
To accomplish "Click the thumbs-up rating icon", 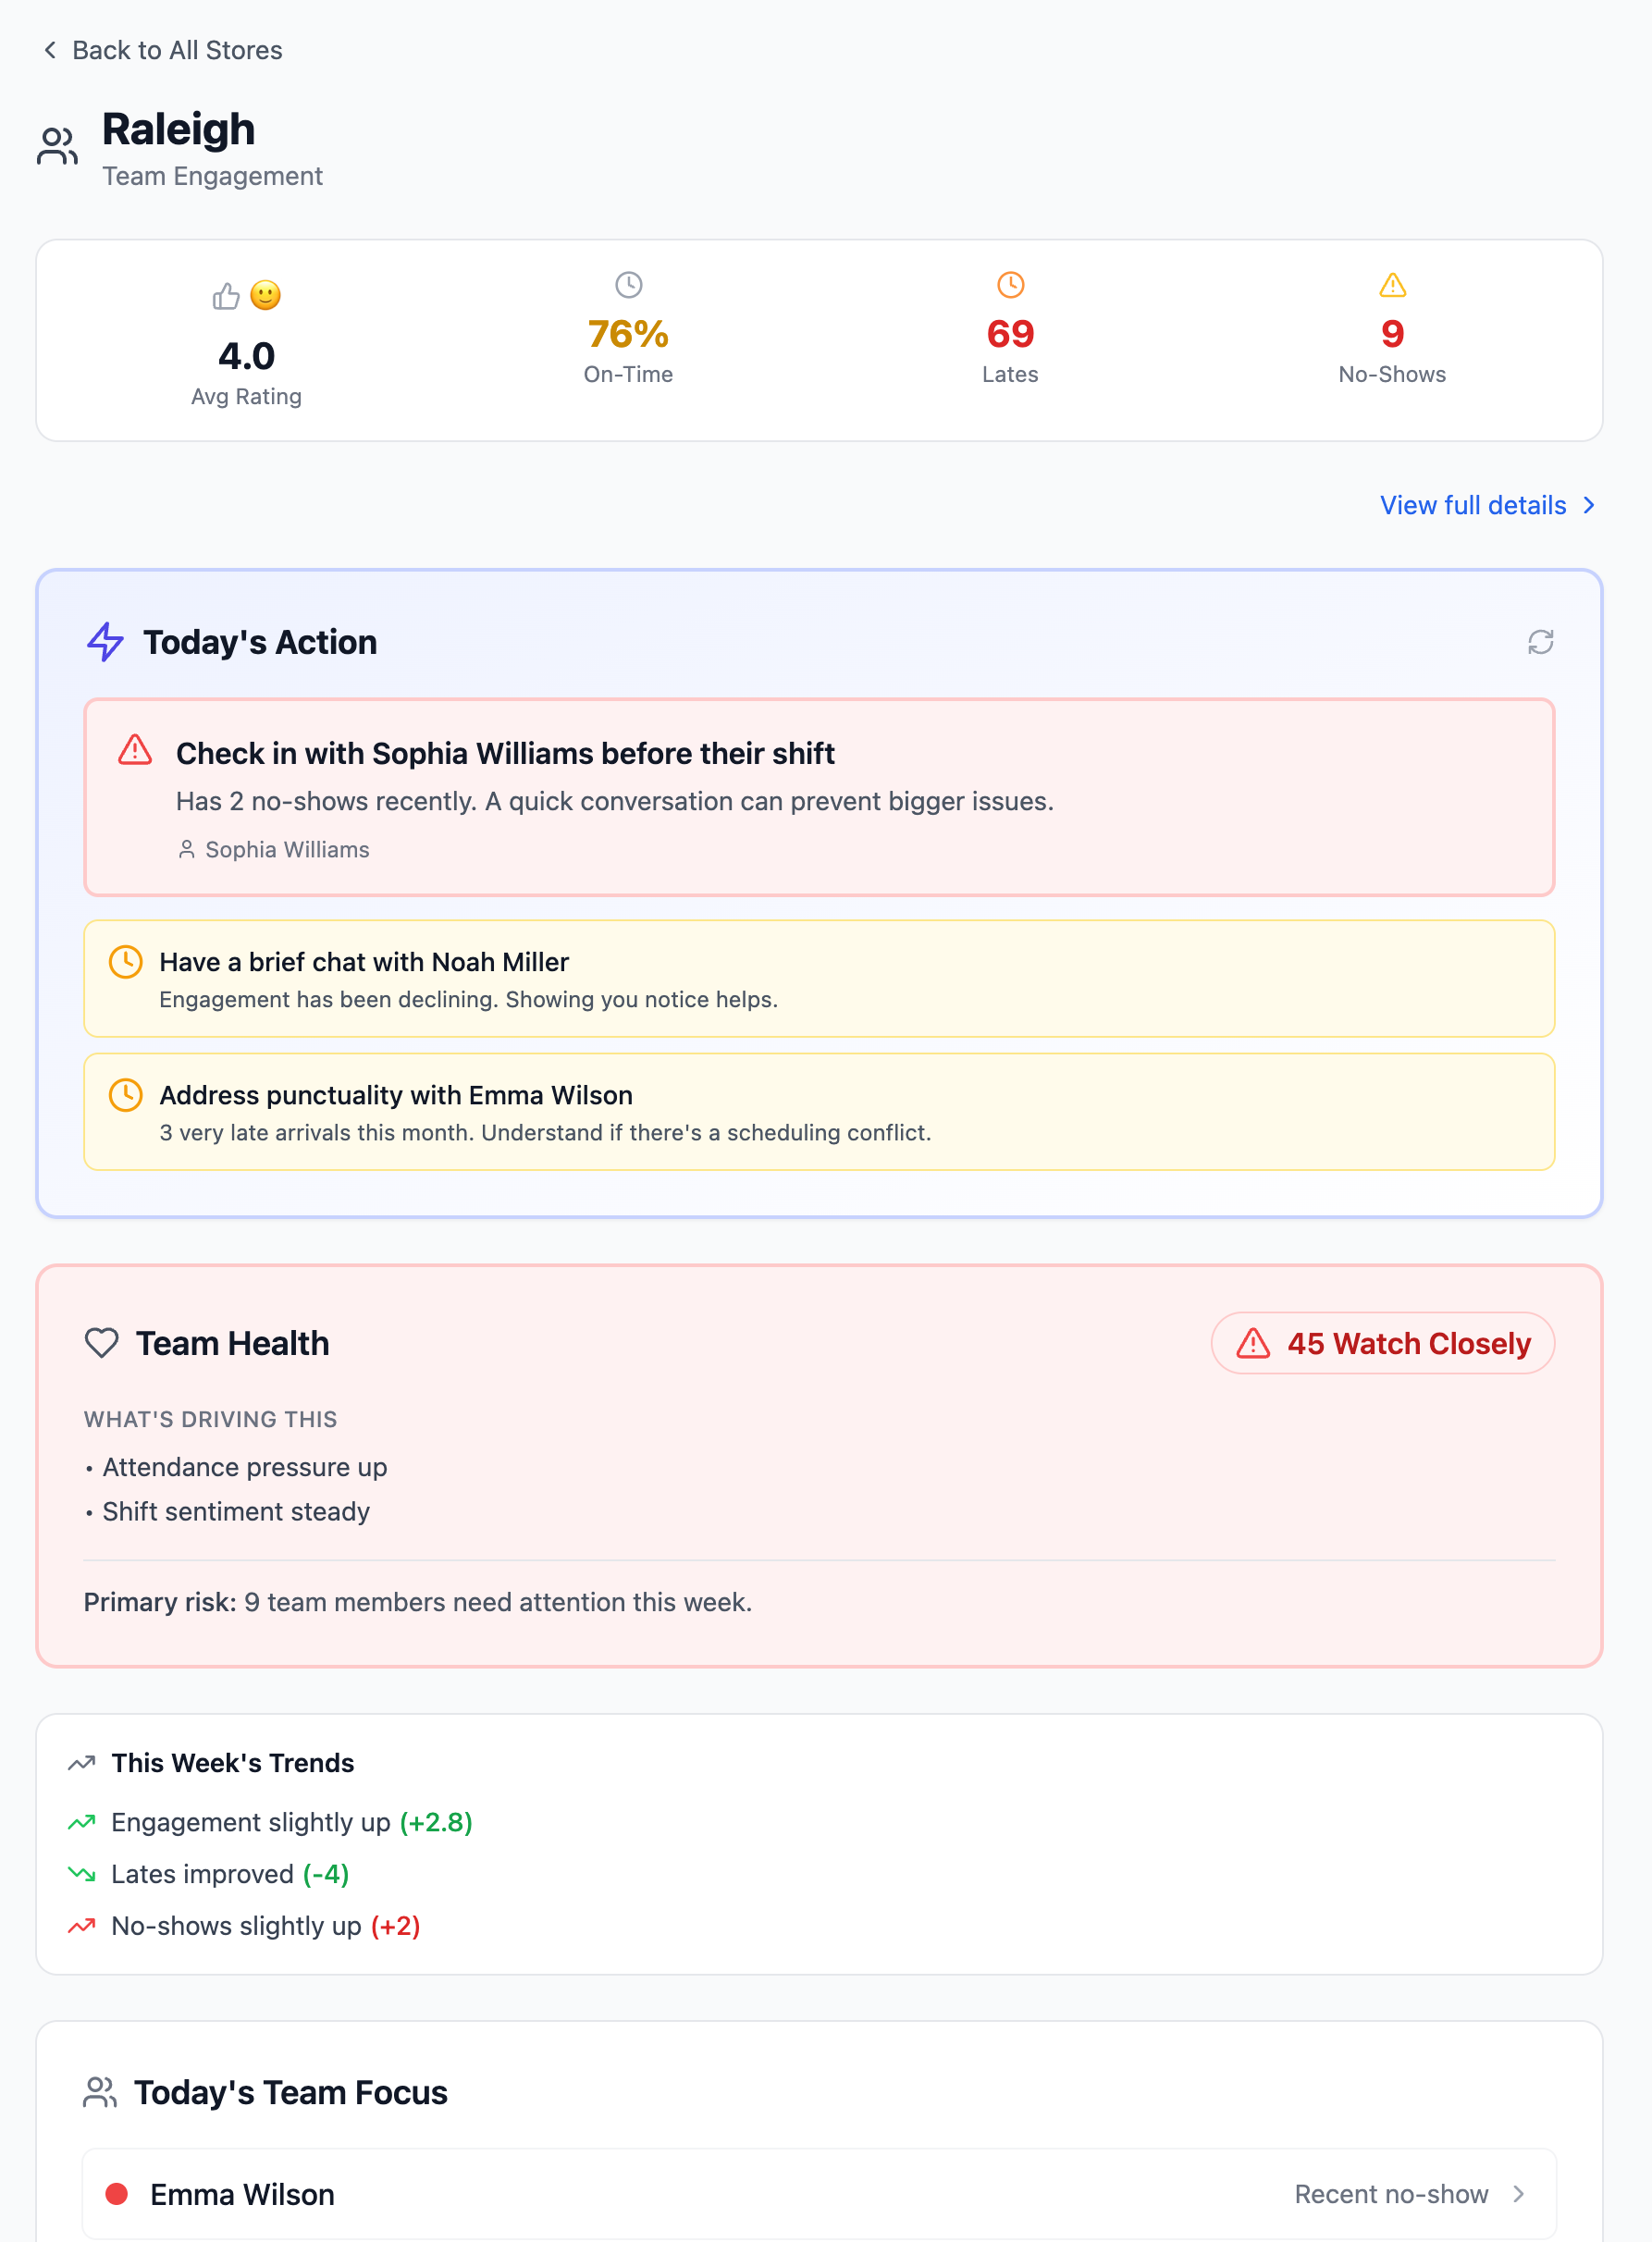I will coord(226,296).
